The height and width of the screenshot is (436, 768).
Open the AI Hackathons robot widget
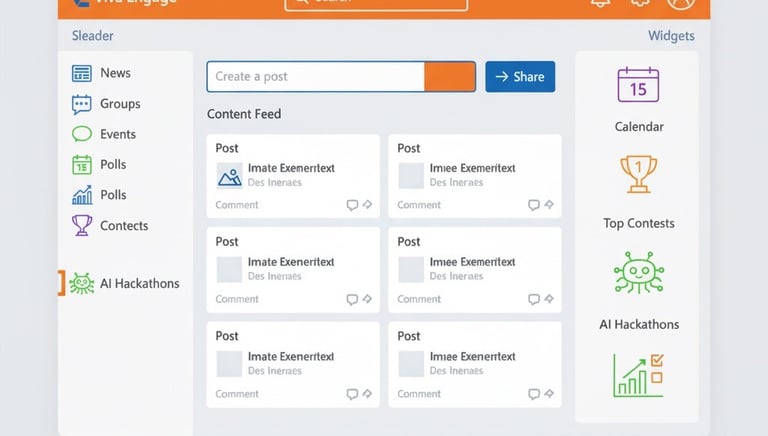pos(638,273)
